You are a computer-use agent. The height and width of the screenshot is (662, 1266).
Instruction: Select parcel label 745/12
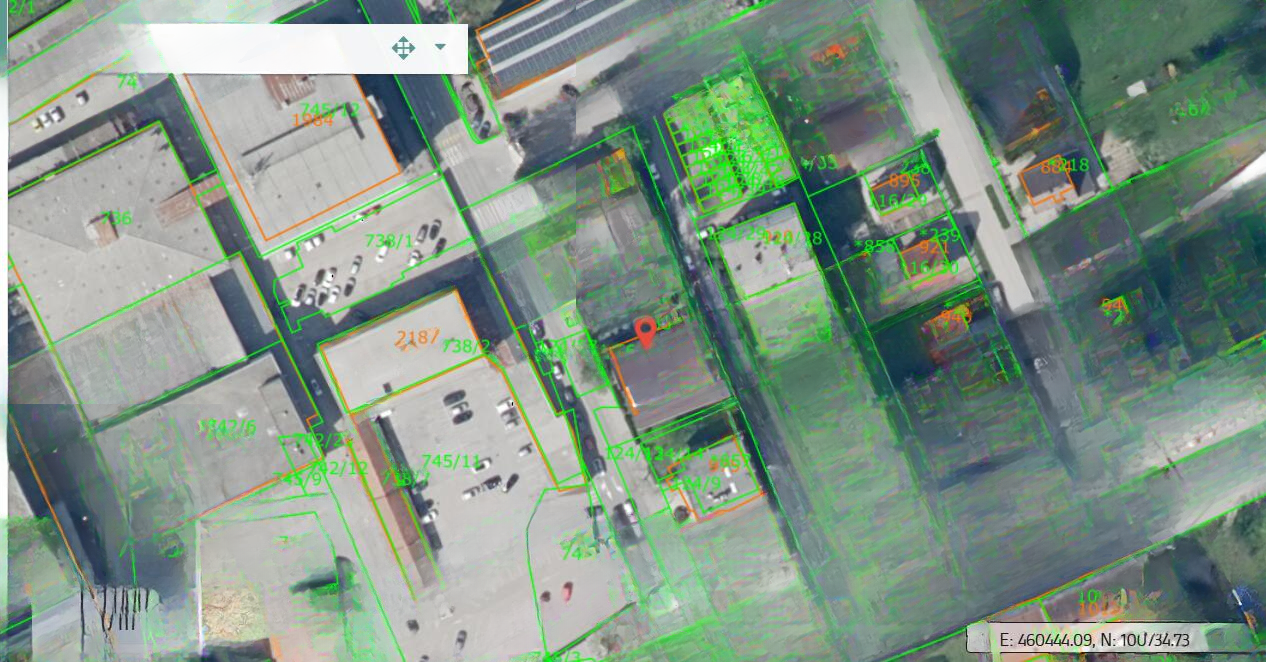330,108
